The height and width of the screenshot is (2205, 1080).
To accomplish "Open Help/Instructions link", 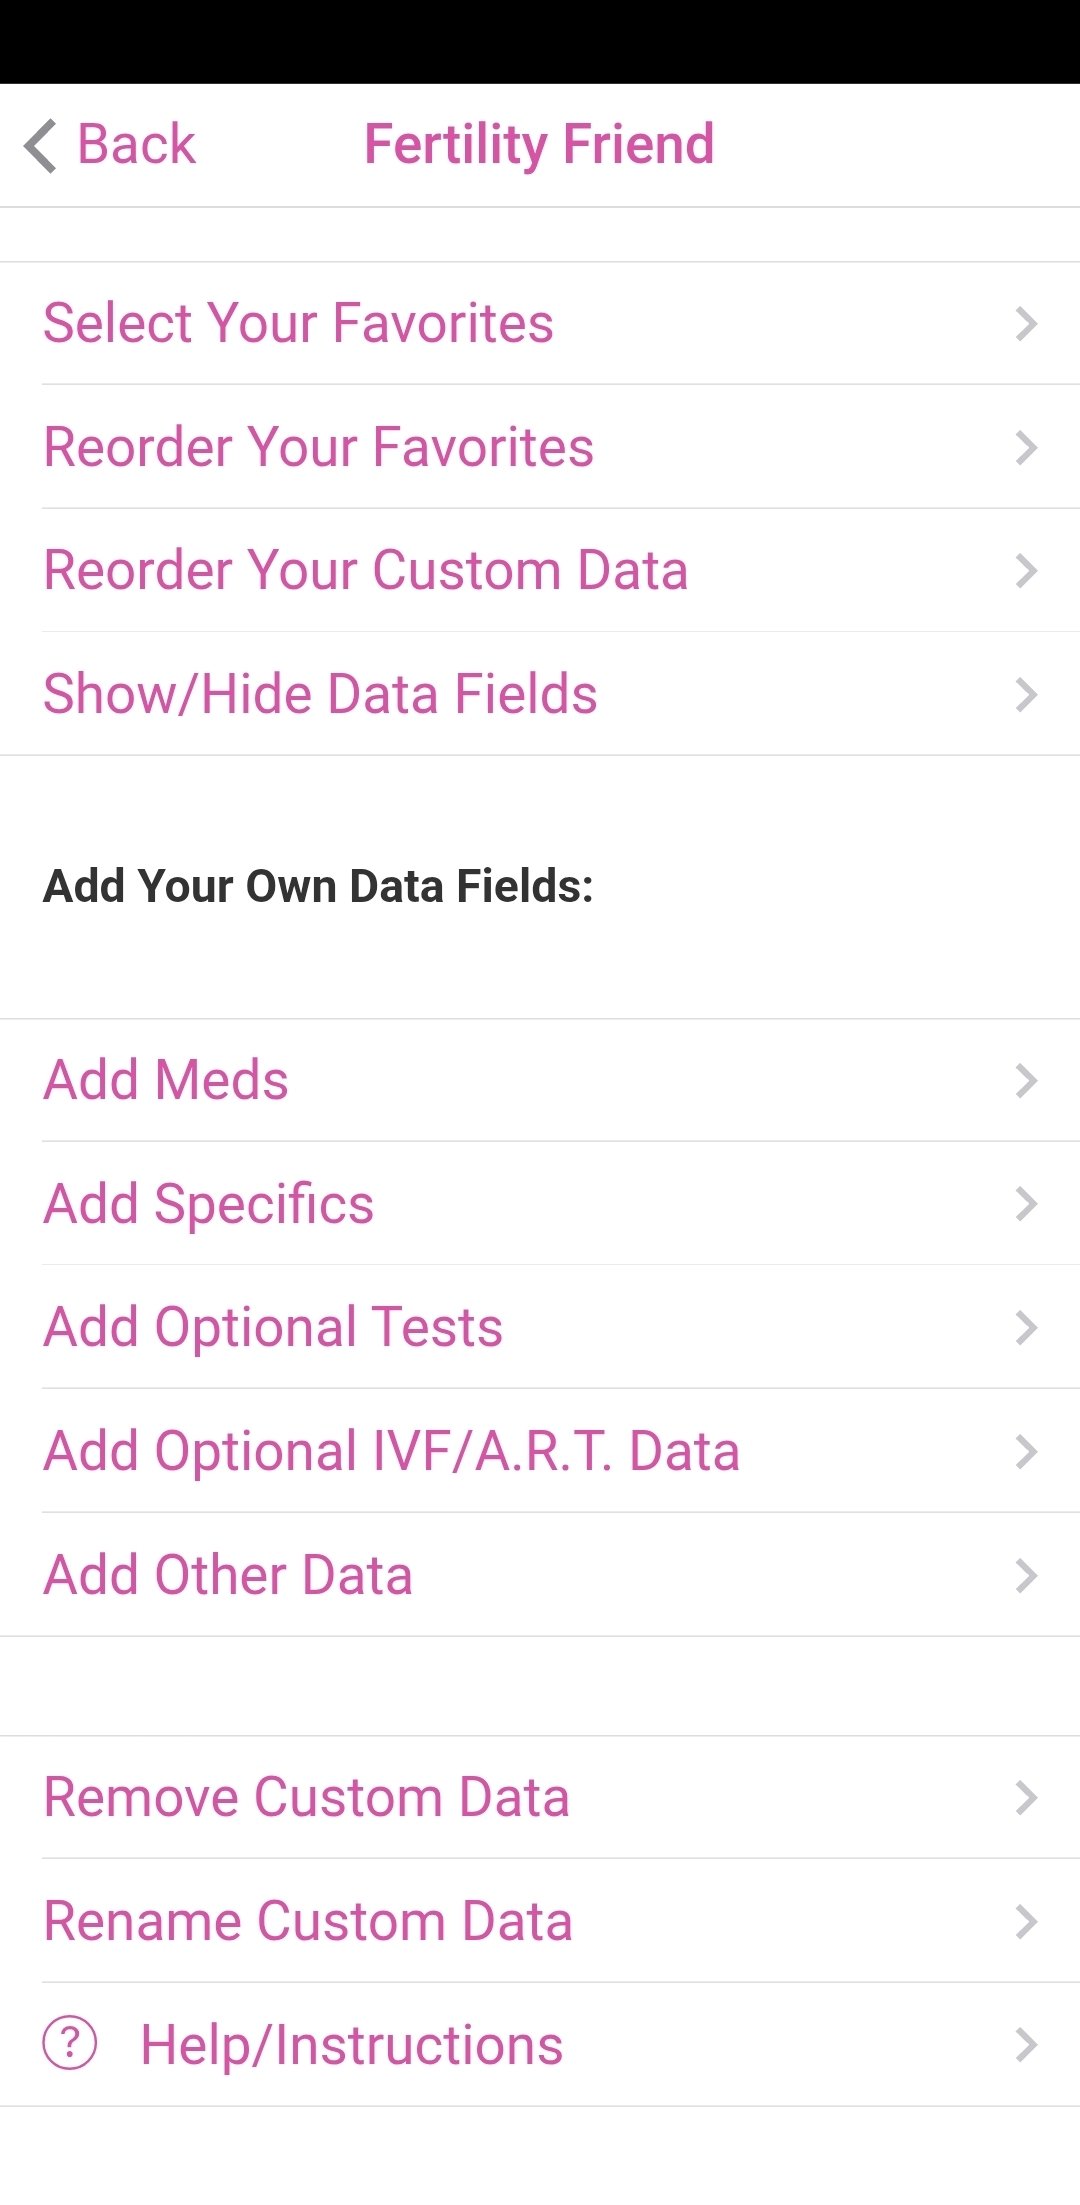I will 352,2045.
